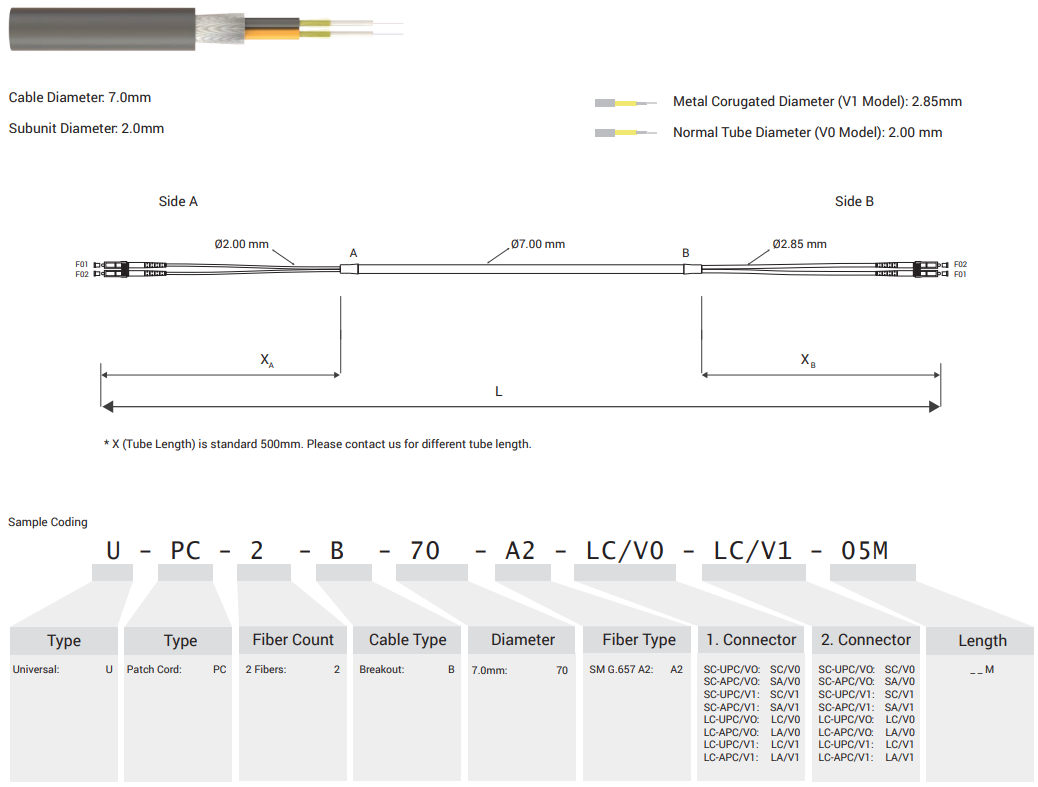1038x787 pixels.
Task: Click the 05M segment in sample code
Action: [x=864, y=550]
